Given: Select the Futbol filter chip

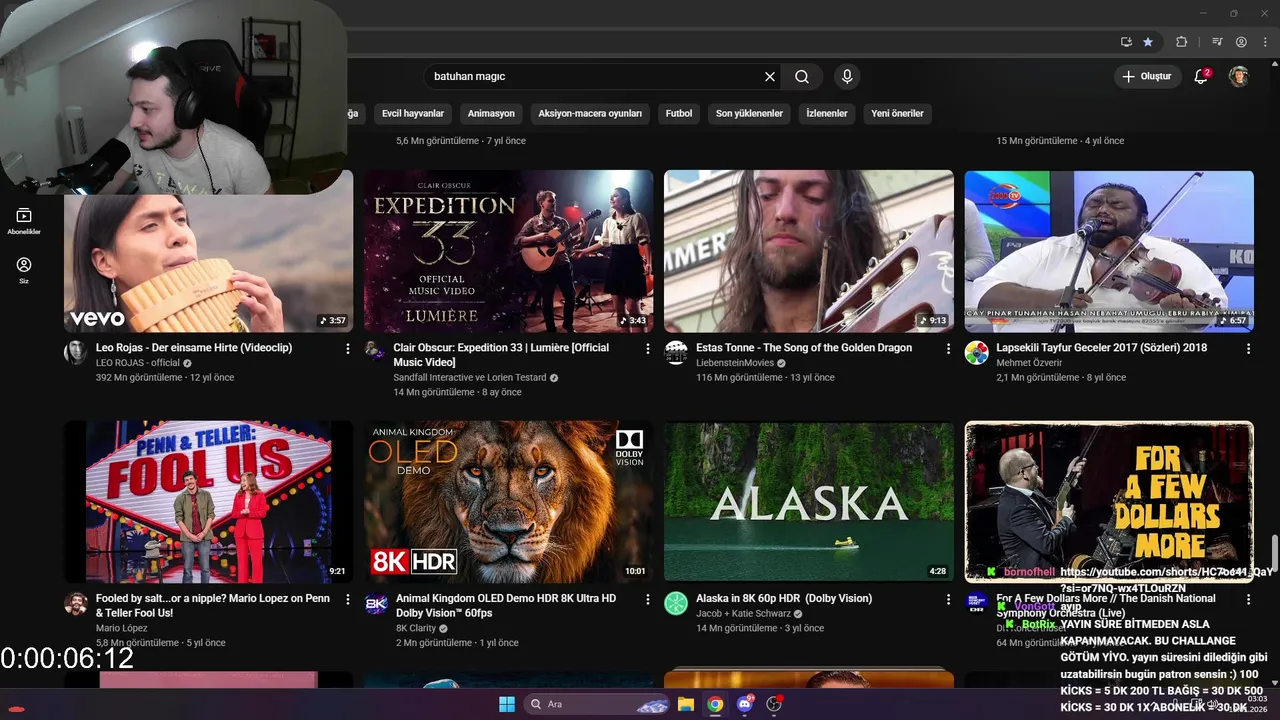Looking at the screenshot, I should [x=679, y=113].
